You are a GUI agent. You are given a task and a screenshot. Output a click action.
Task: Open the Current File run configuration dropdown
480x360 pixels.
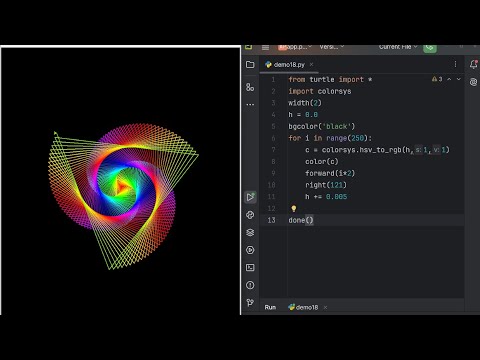click(398, 47)
